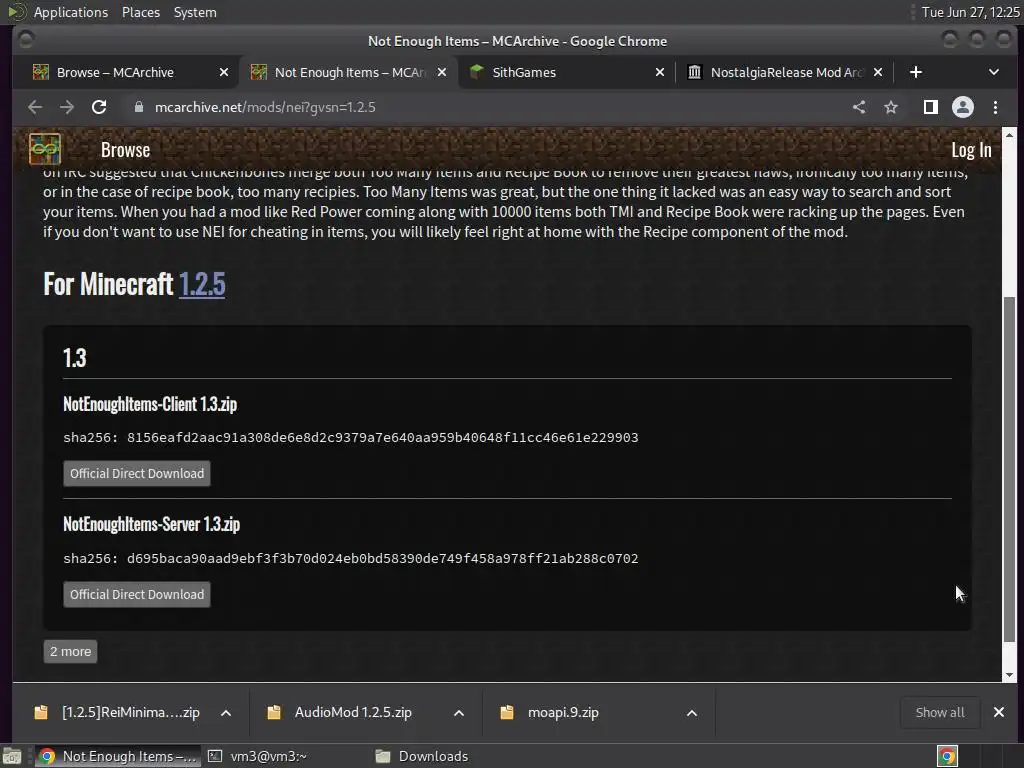Image resolution: width=1024 pixels, height=768 pixels.
Task: Click the browser forward arrow
Action: pyautogui.click(x=67, y=107)
